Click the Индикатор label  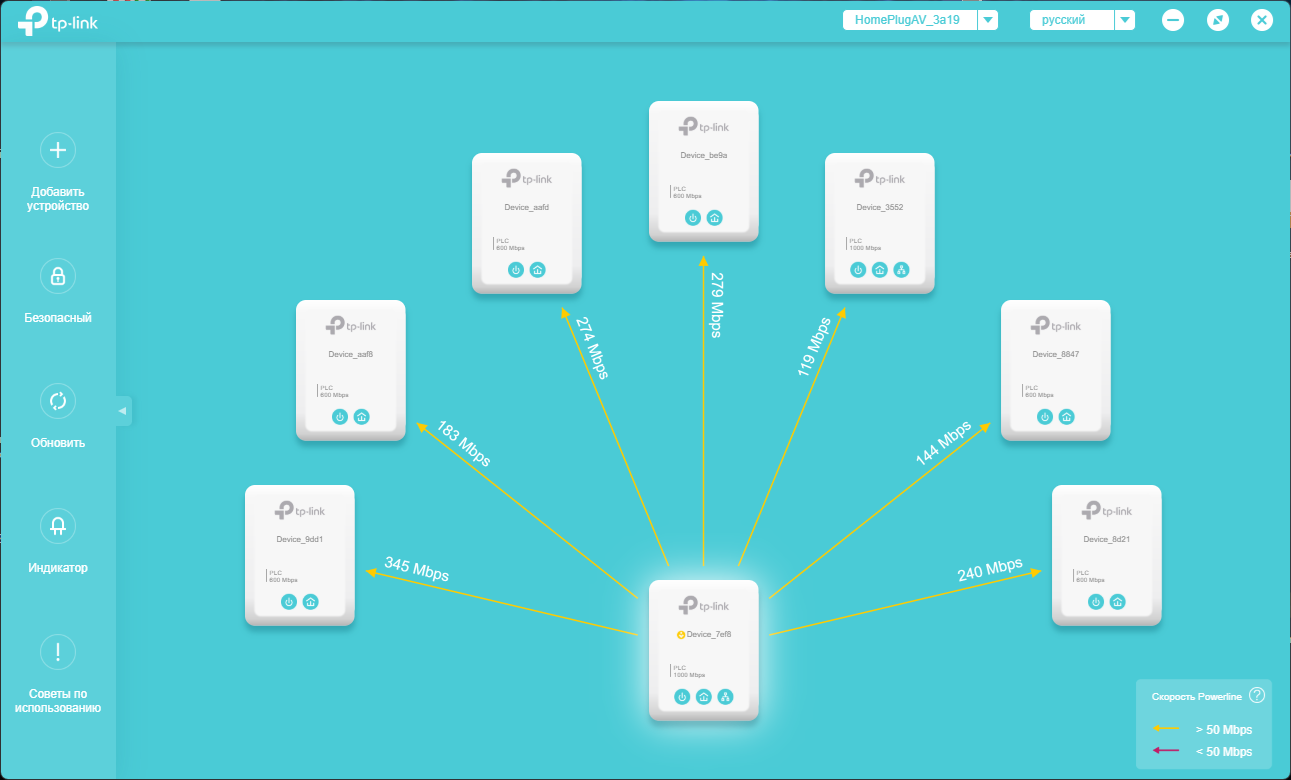click(x=58, y=568)
